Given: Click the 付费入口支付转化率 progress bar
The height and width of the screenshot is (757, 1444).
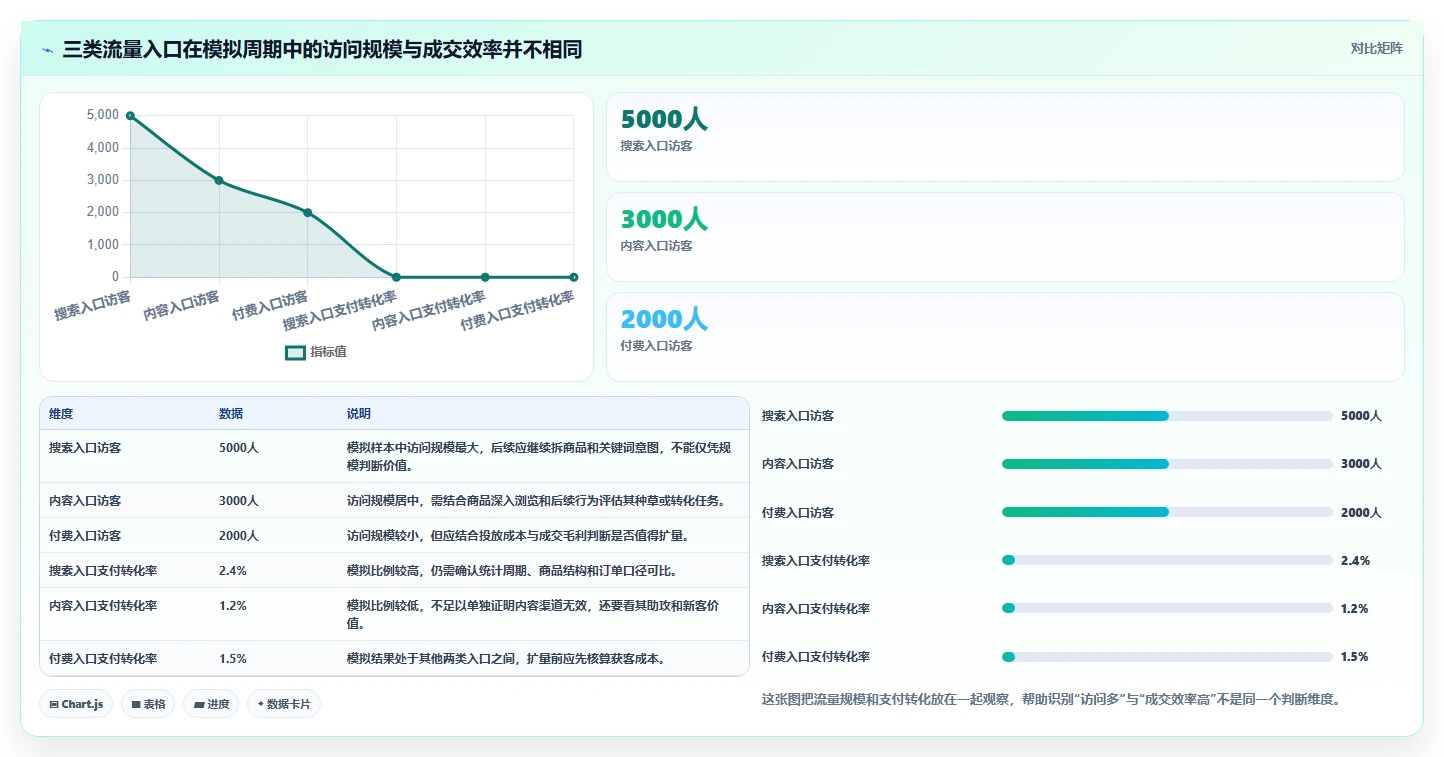Looking at the screenshot, I should 1167,657.
